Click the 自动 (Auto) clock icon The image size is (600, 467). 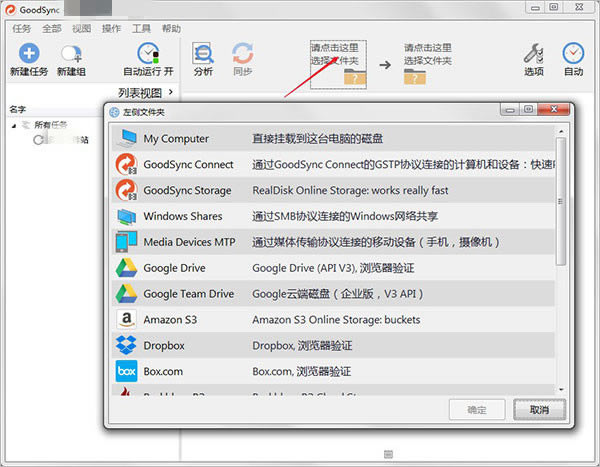(573, 54)
